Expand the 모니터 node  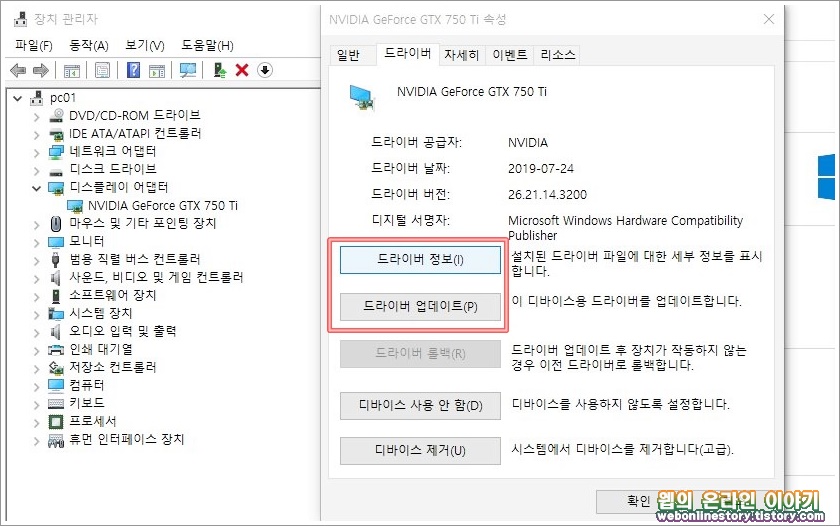click(36, 243)
